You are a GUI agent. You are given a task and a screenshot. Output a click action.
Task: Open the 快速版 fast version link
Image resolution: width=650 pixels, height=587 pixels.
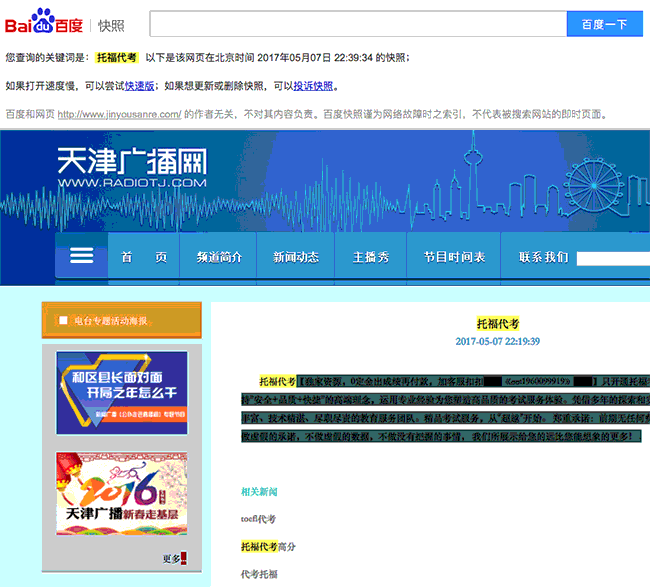(x=140, y=86)
